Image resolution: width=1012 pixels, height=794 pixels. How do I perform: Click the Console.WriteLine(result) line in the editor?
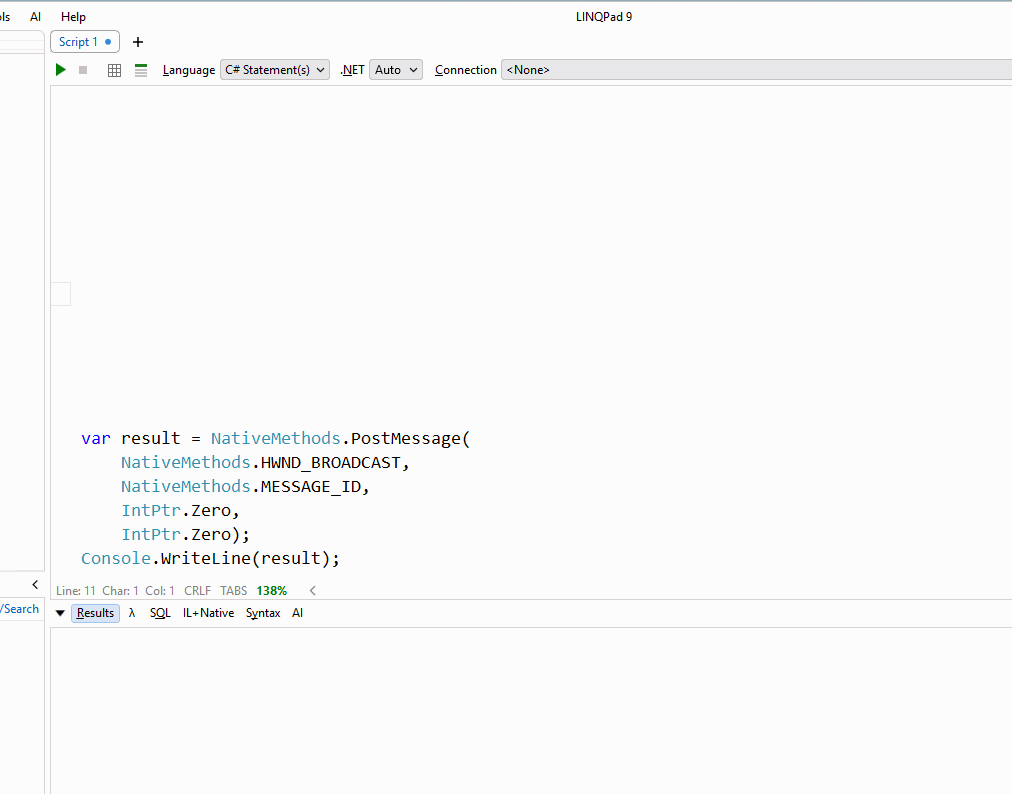pos(210,558)
